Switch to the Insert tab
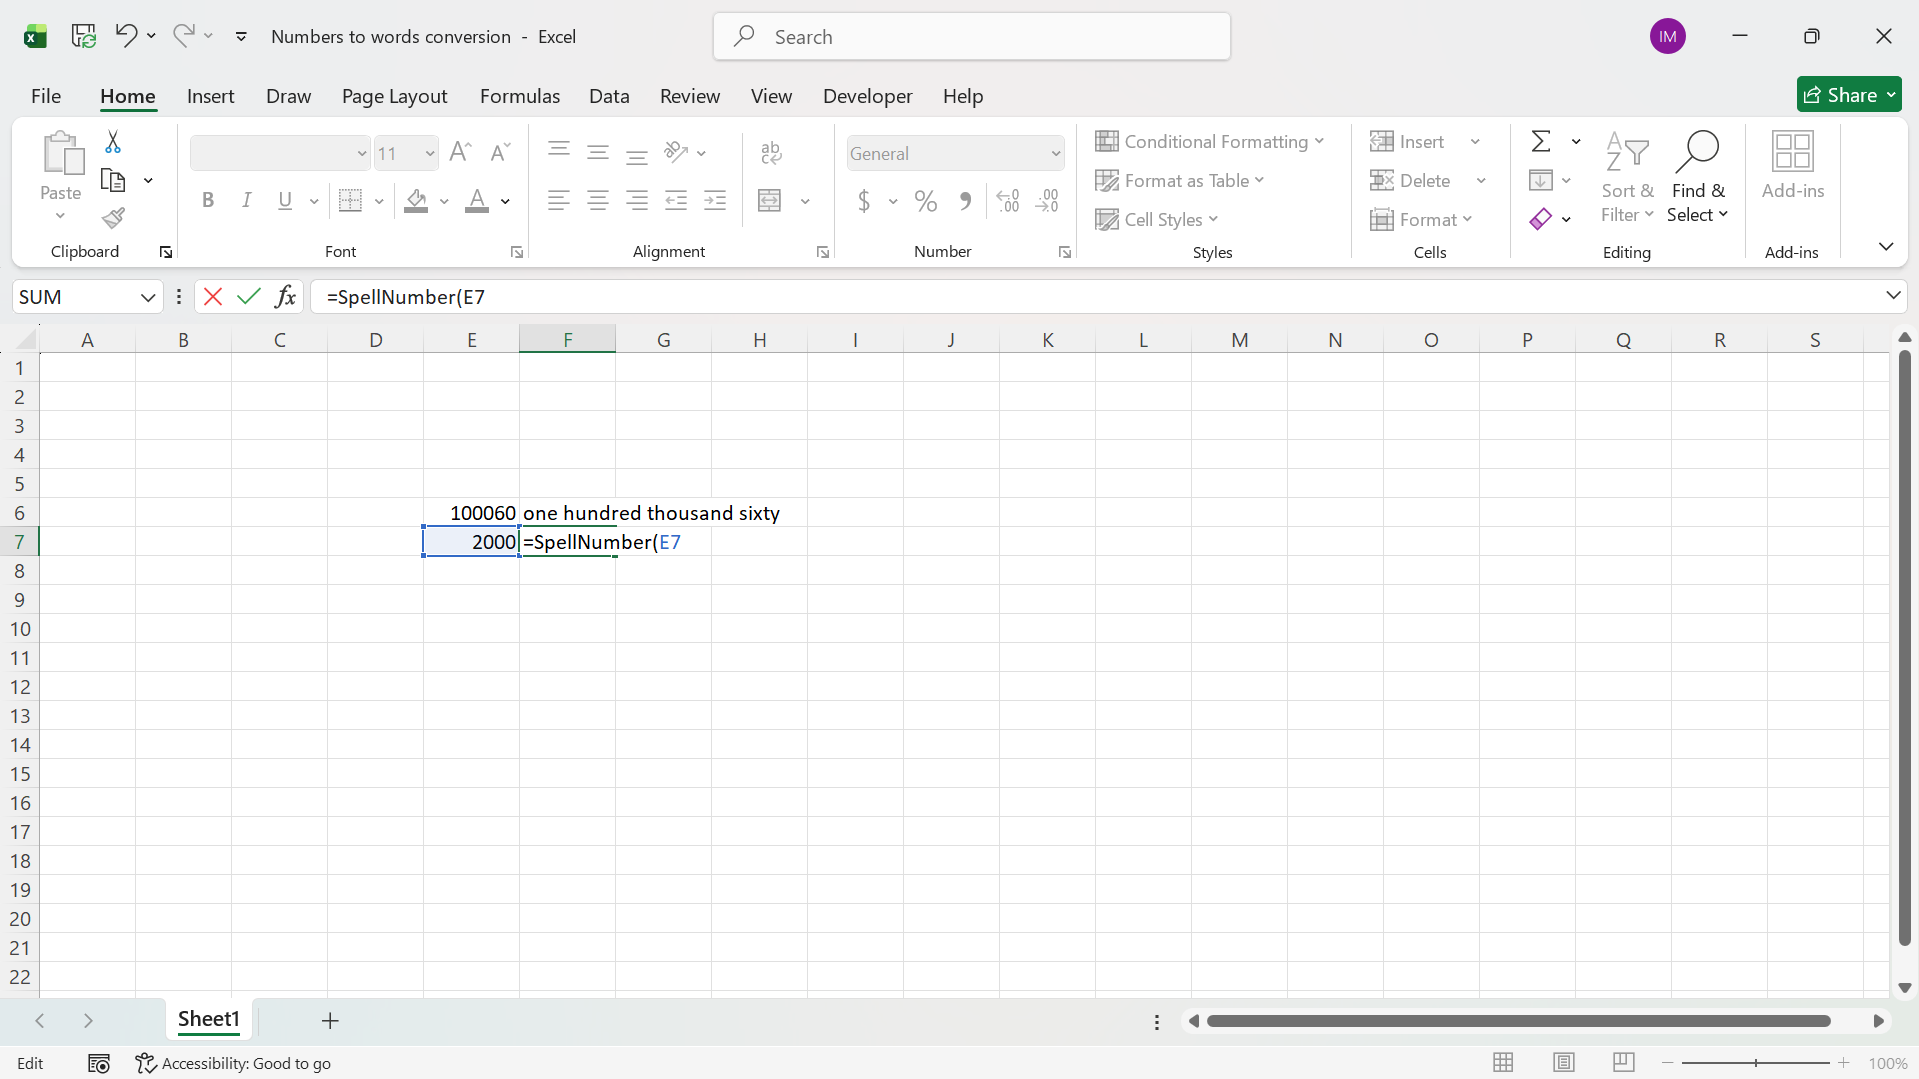Screen dimensions: 1919x1079 [x=211, y=96]
